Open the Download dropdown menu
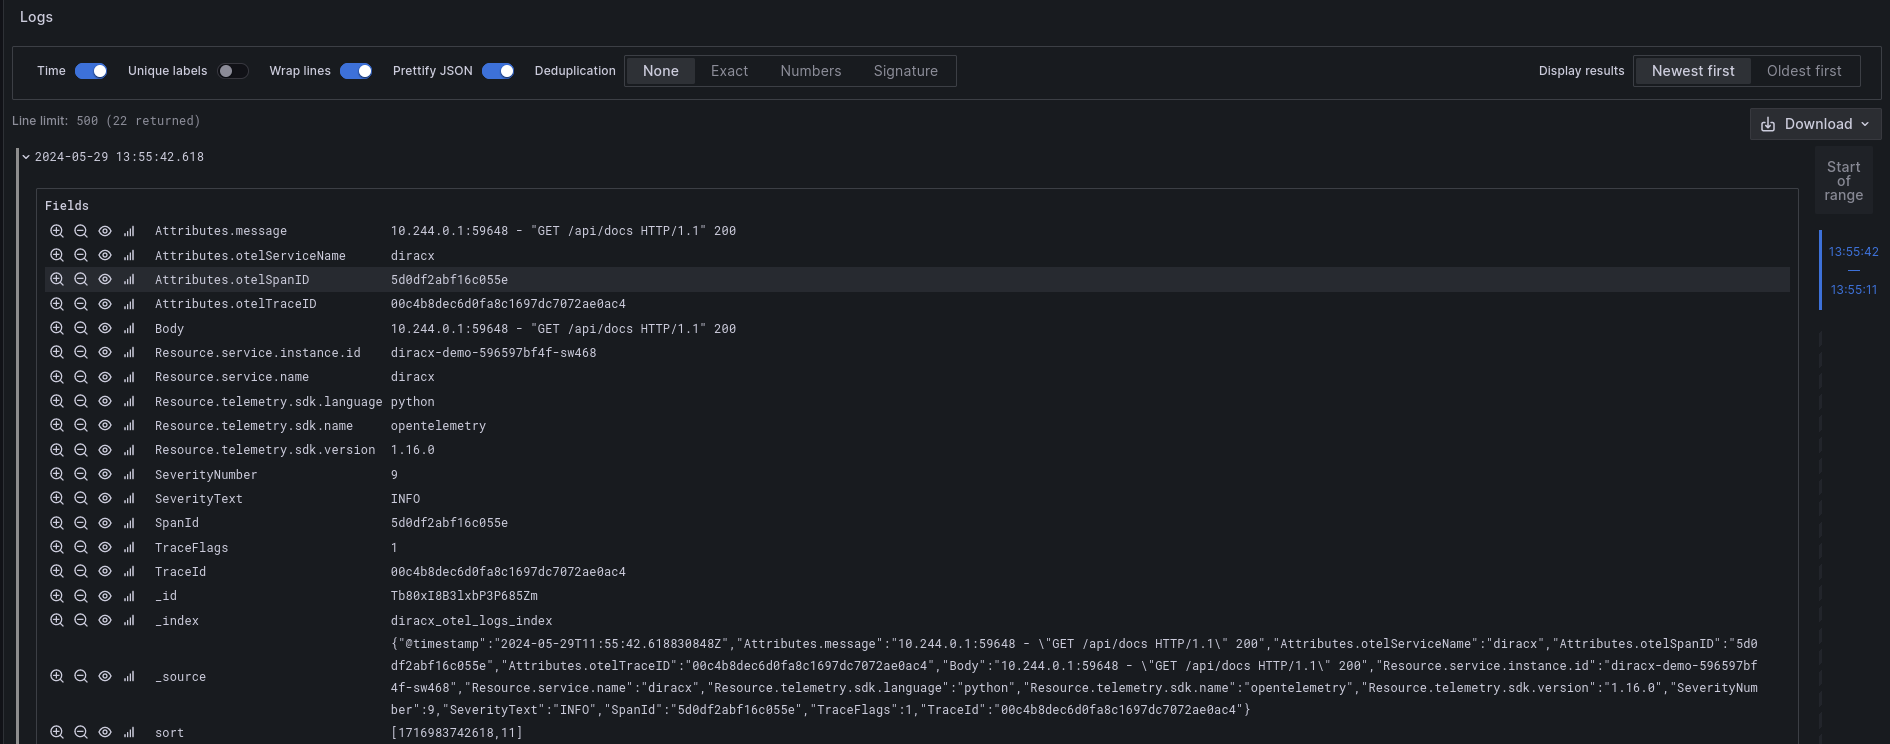This screenshot has width=1890, height=744. (x=1815, y=124)
